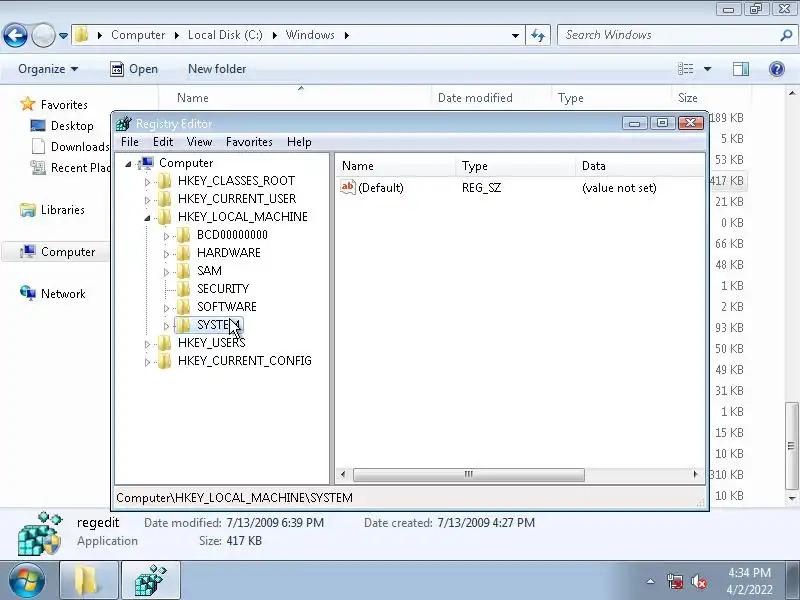Screen dimensions: 800x600
Task: Click the muted volume tray icon
Action: tap(698, 582)
